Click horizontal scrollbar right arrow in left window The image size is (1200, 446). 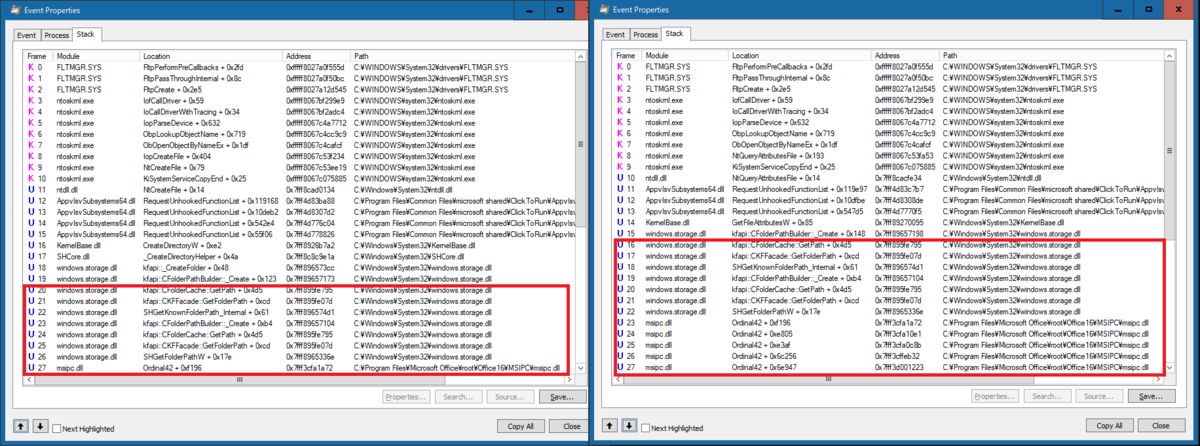point(571,381)
